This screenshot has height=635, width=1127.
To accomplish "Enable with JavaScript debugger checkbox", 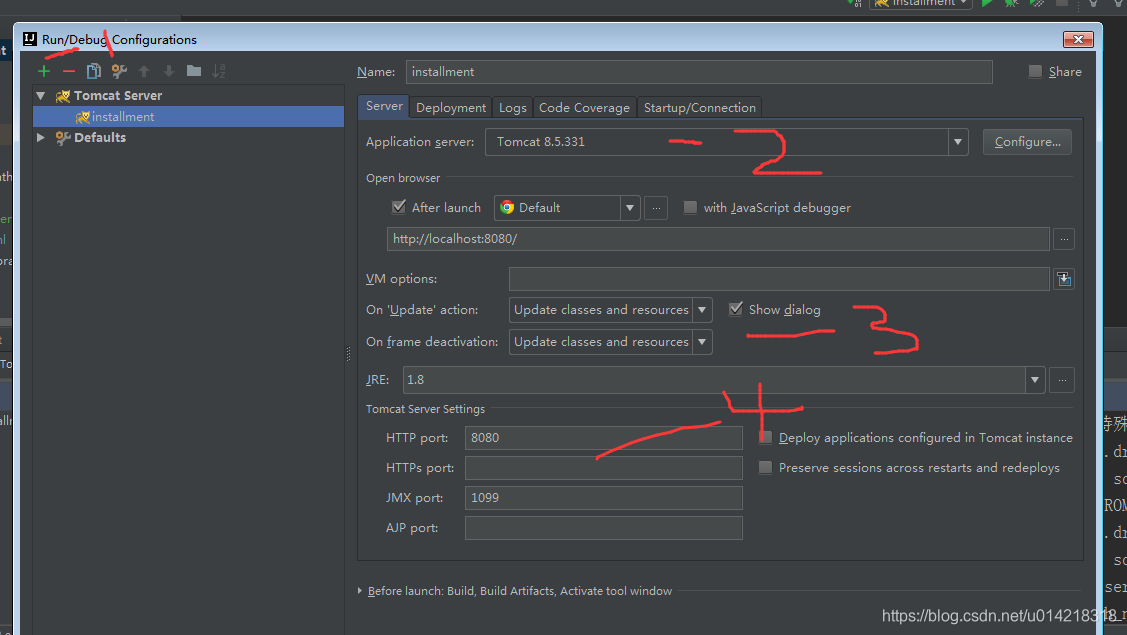I will pos(690,207).
